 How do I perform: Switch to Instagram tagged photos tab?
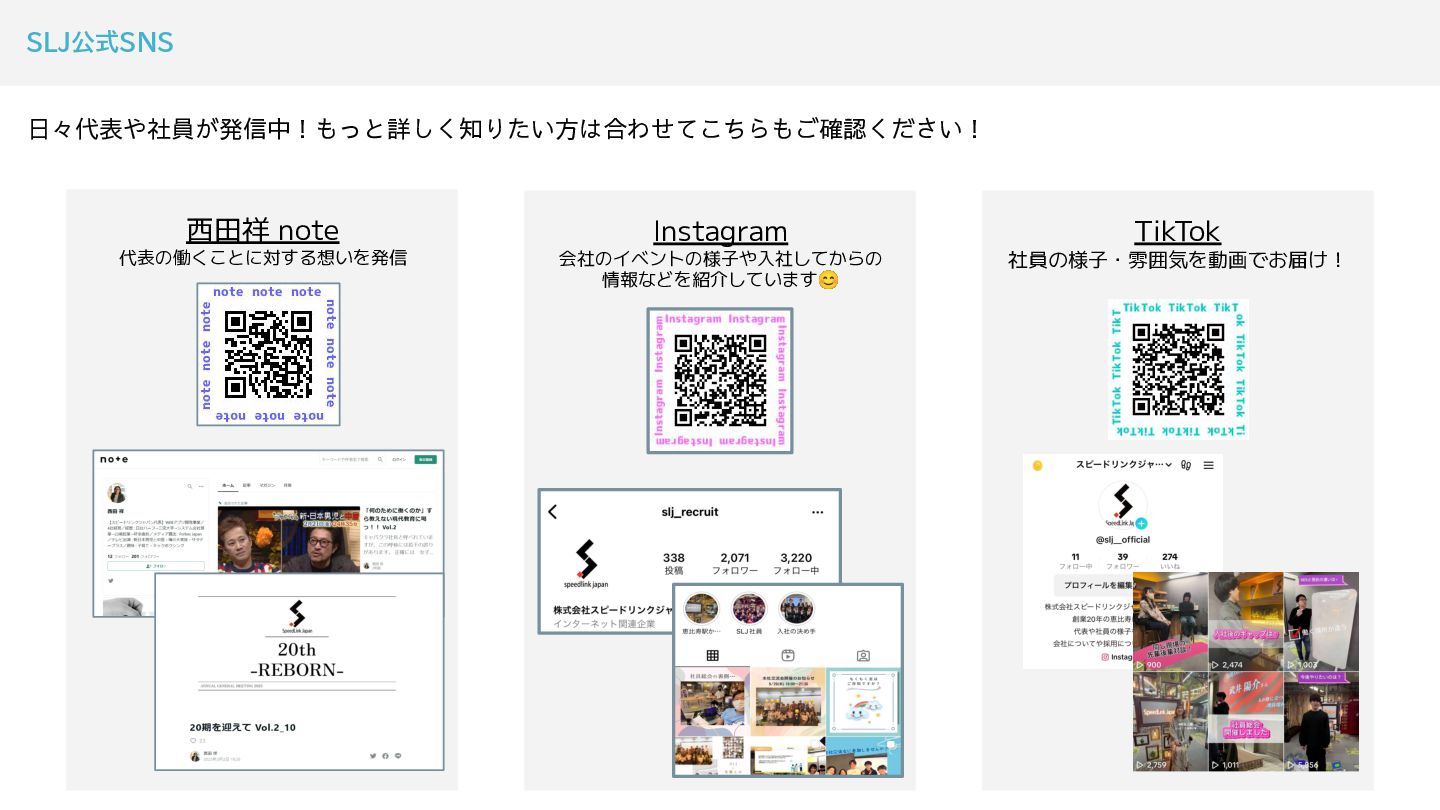click(x=863, y=656)
